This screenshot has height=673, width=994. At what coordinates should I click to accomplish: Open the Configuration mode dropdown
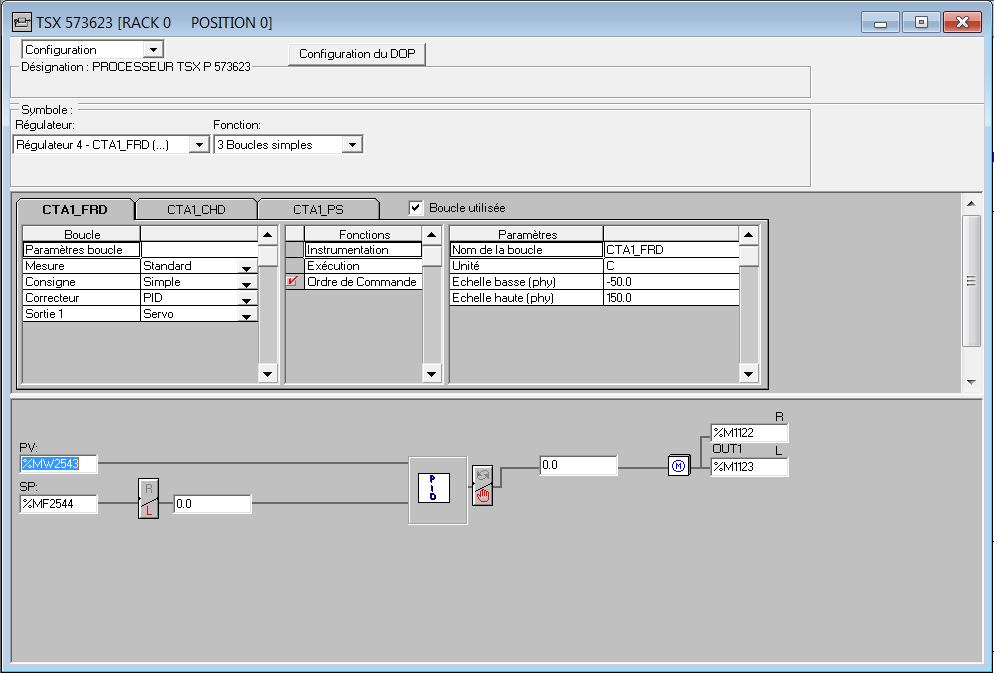click(x=153, y=49)
